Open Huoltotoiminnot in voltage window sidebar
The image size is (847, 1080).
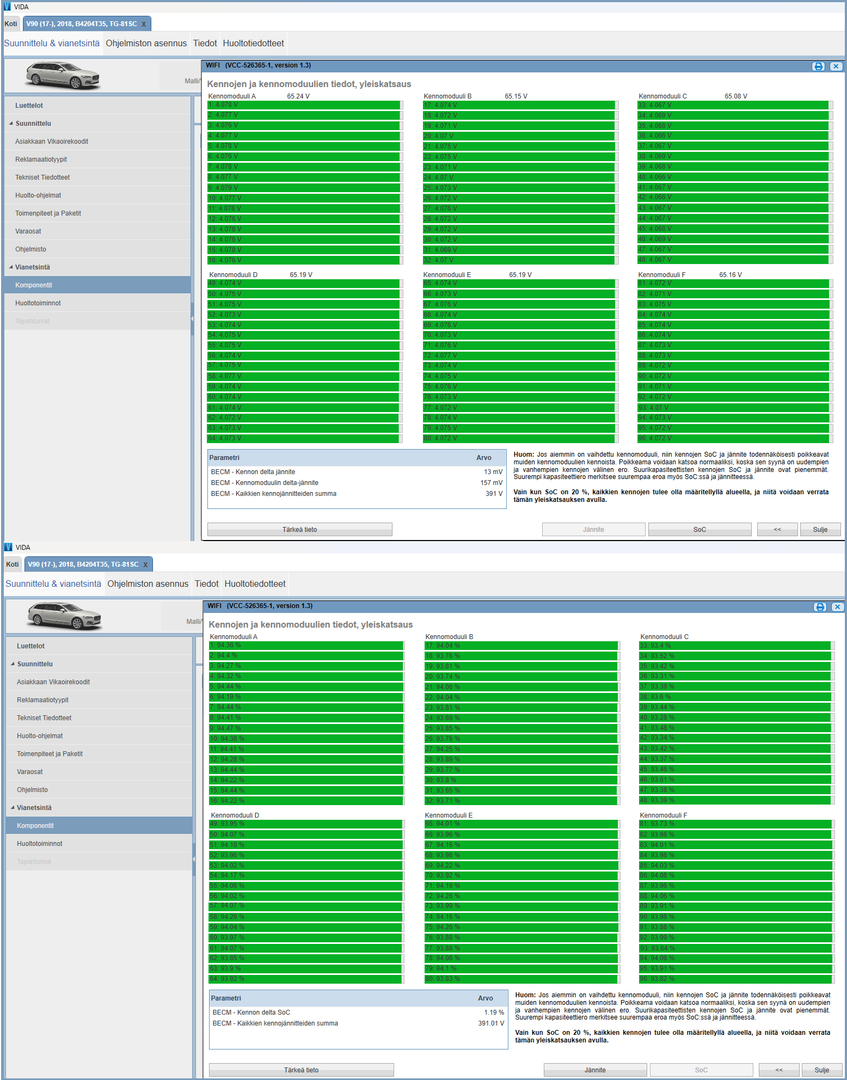coord(96,302)
